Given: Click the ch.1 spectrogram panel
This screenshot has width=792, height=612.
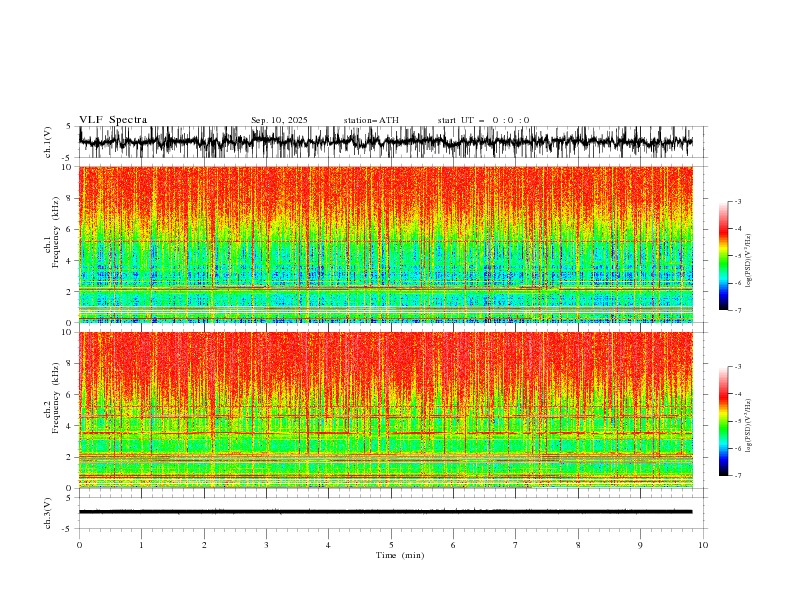Looking at the screenshot, I should tap(386, 244).
